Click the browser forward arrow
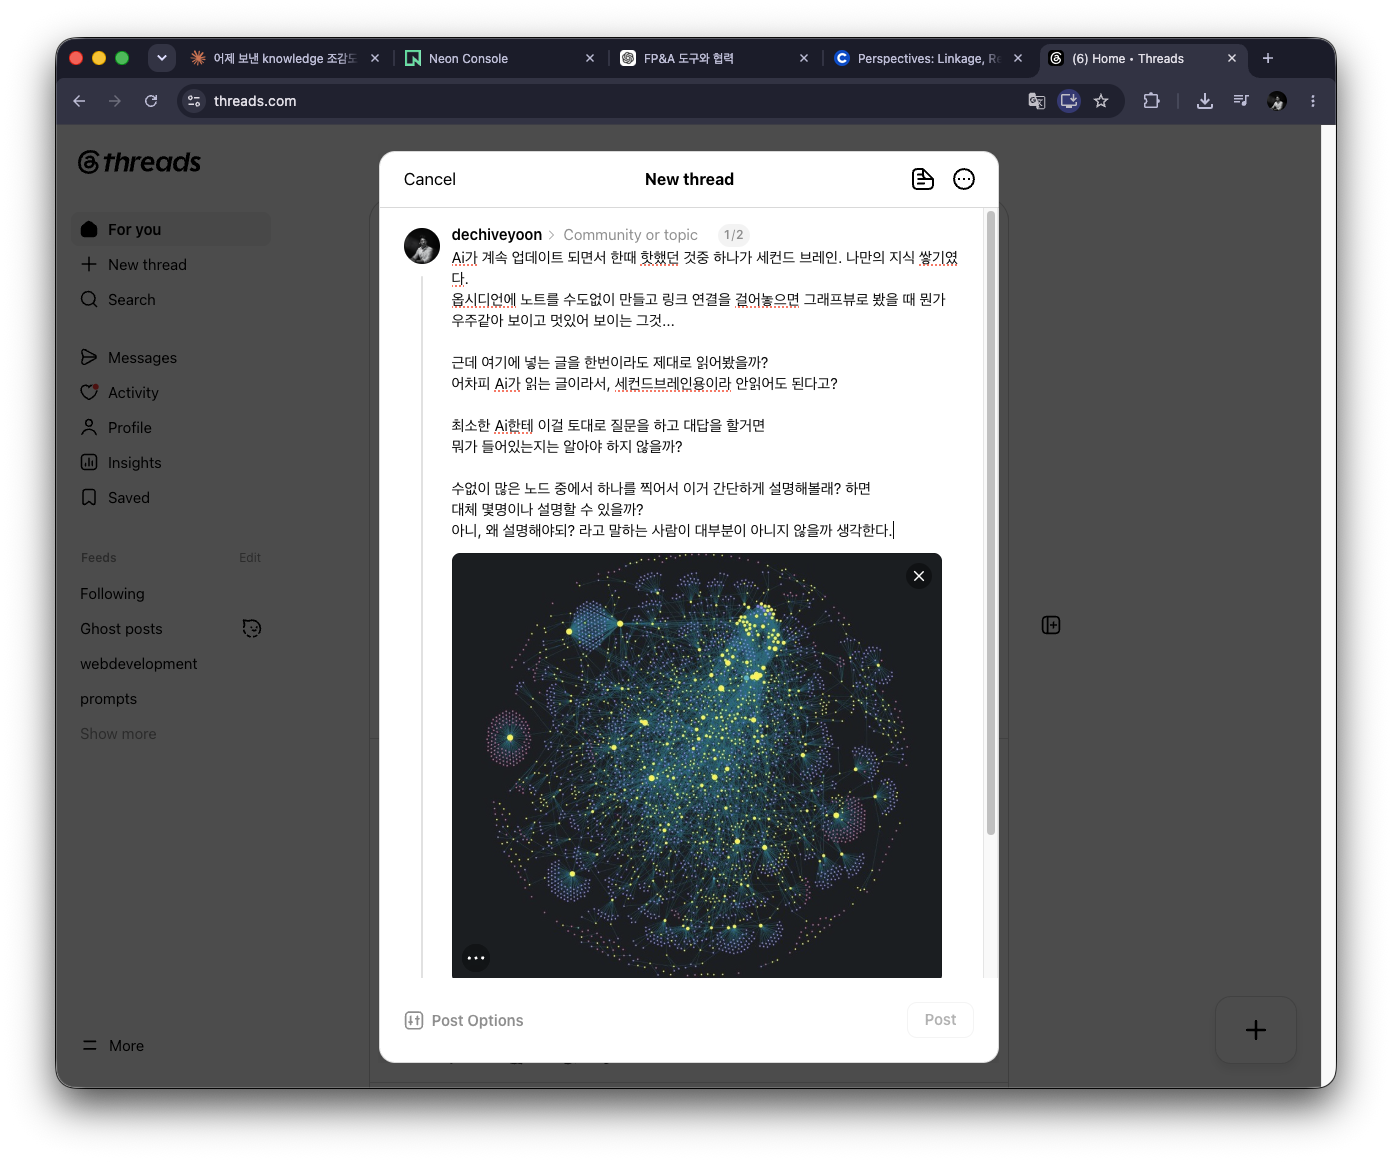The width and height of the screenshot is (1392, 1162). 115,101
